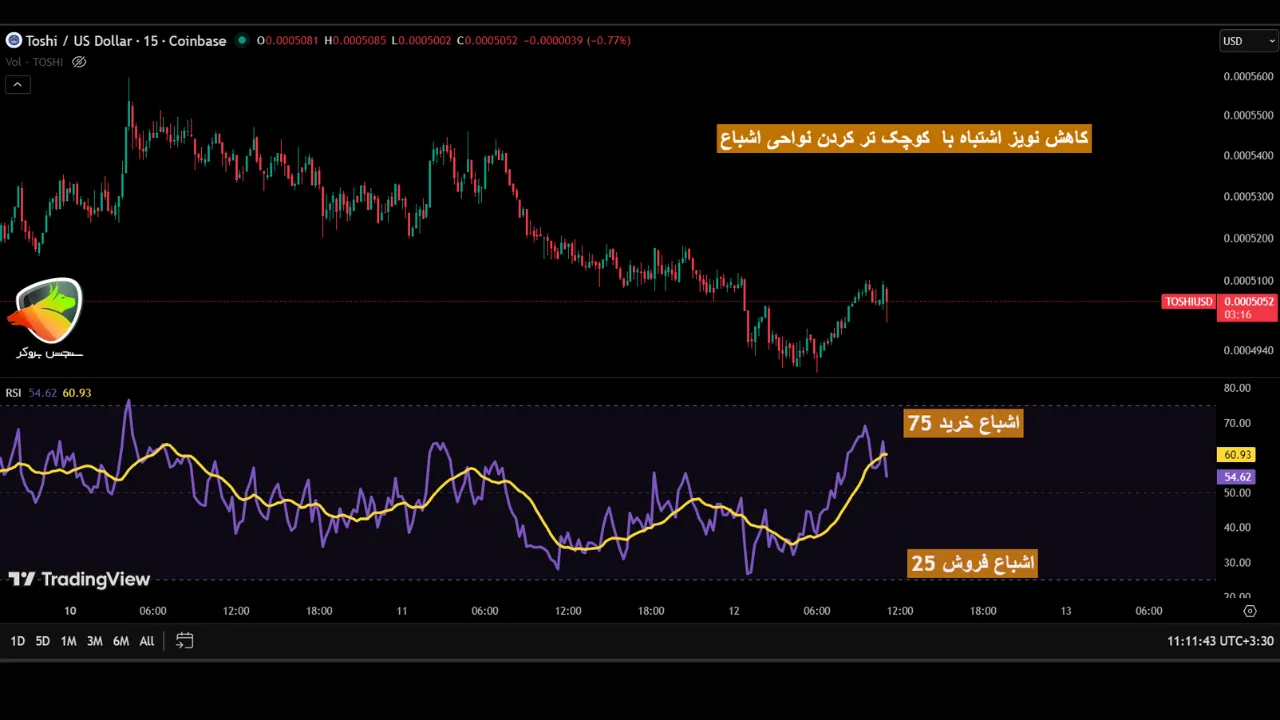The height and width of the screenshot is (720, 1280).
Task: Switch to the 1M time range
Action: [68, 641]
